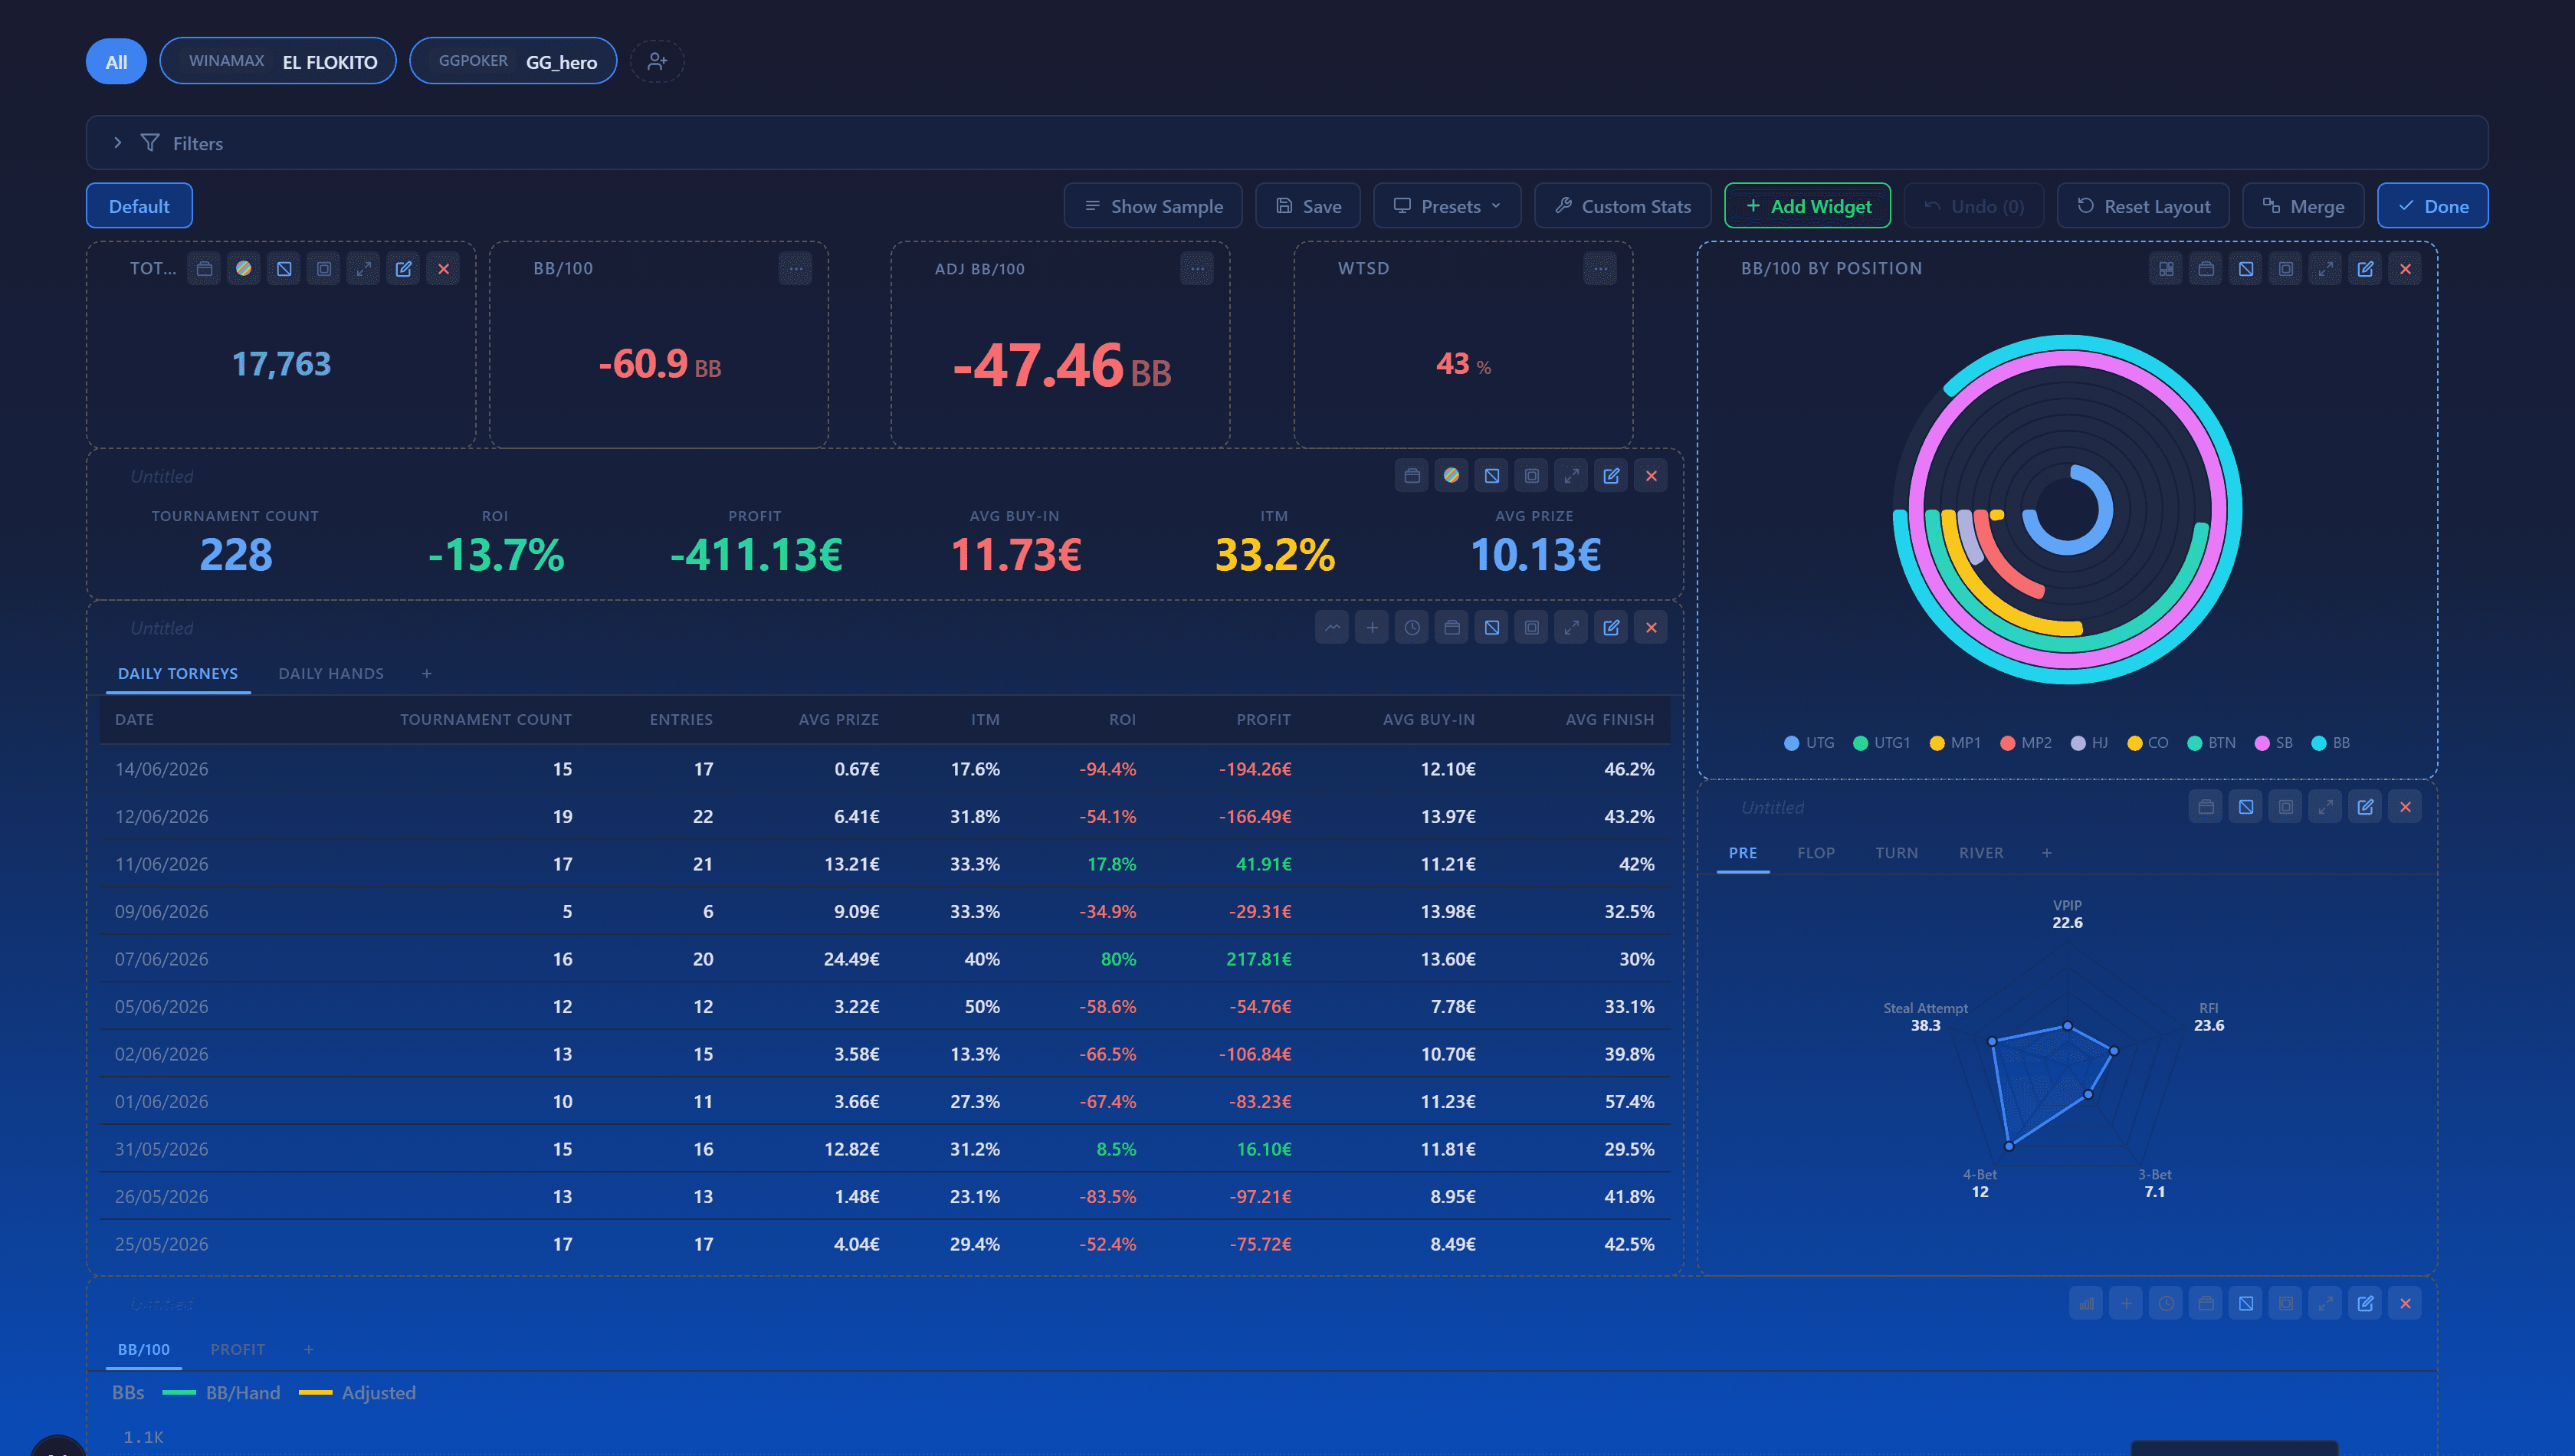Viewport: 2575px width, 1456px height.
Task: Expand BB/100 By Position widget fullscreen
Action: (x=2326, y=269)
